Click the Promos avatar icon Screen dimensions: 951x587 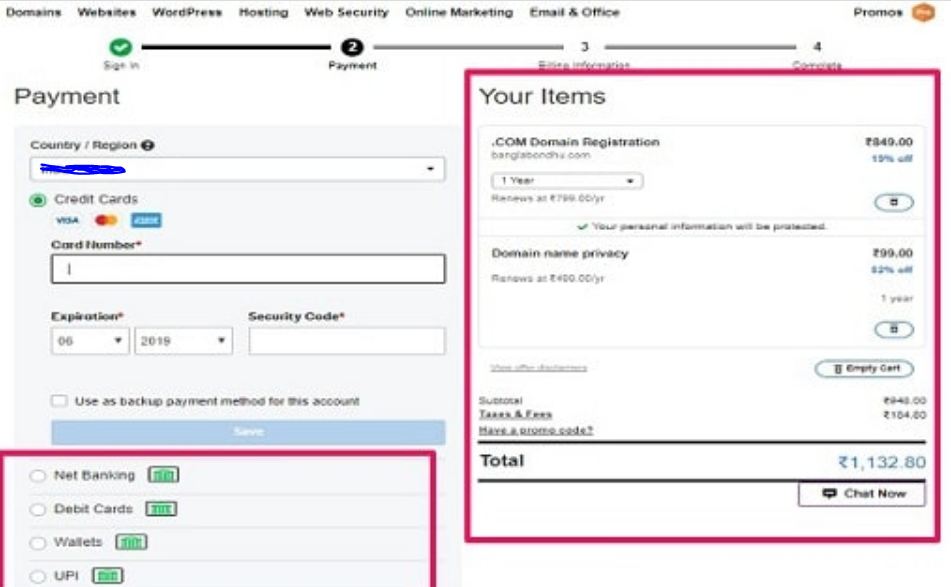coord(922,13)
